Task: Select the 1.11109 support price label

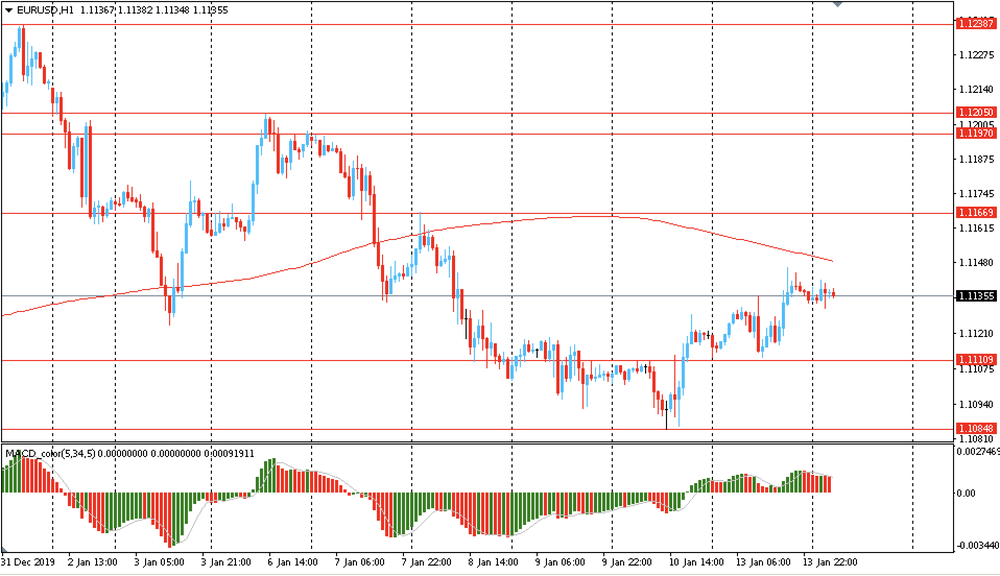Action: point(975,360)
